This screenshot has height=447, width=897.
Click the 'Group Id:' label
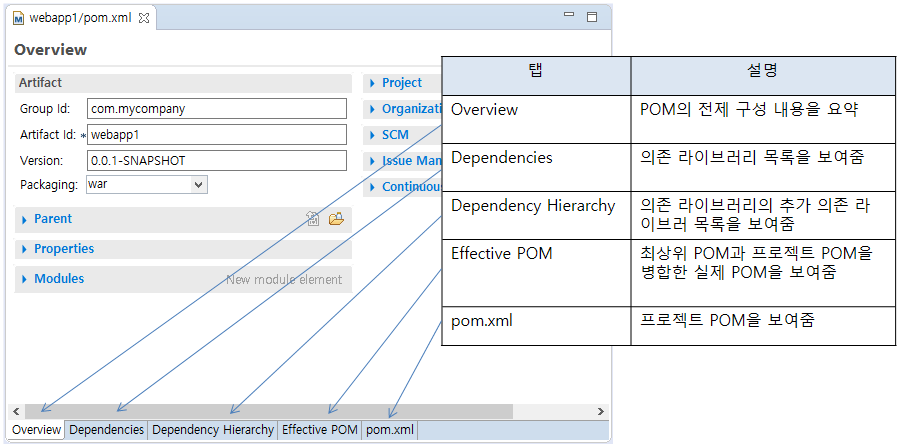(x=45, y=109)
